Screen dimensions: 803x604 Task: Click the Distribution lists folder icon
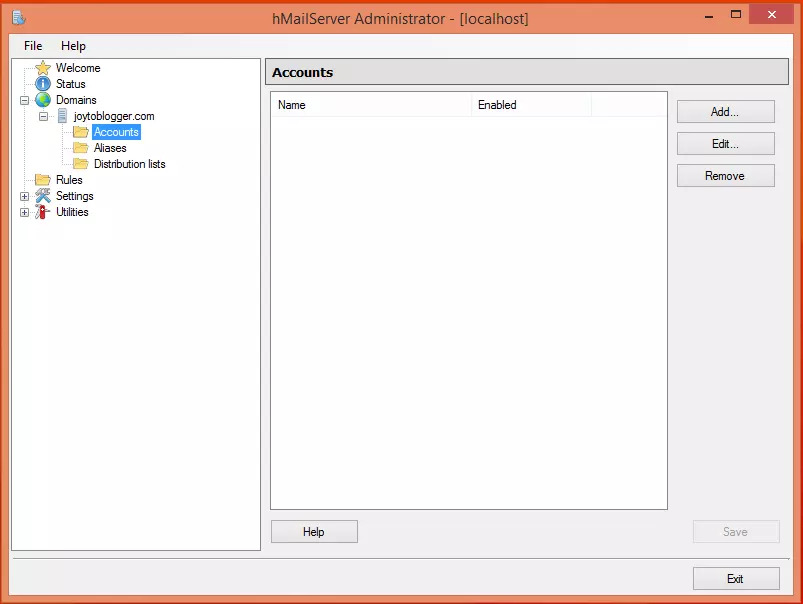(81, 164)
